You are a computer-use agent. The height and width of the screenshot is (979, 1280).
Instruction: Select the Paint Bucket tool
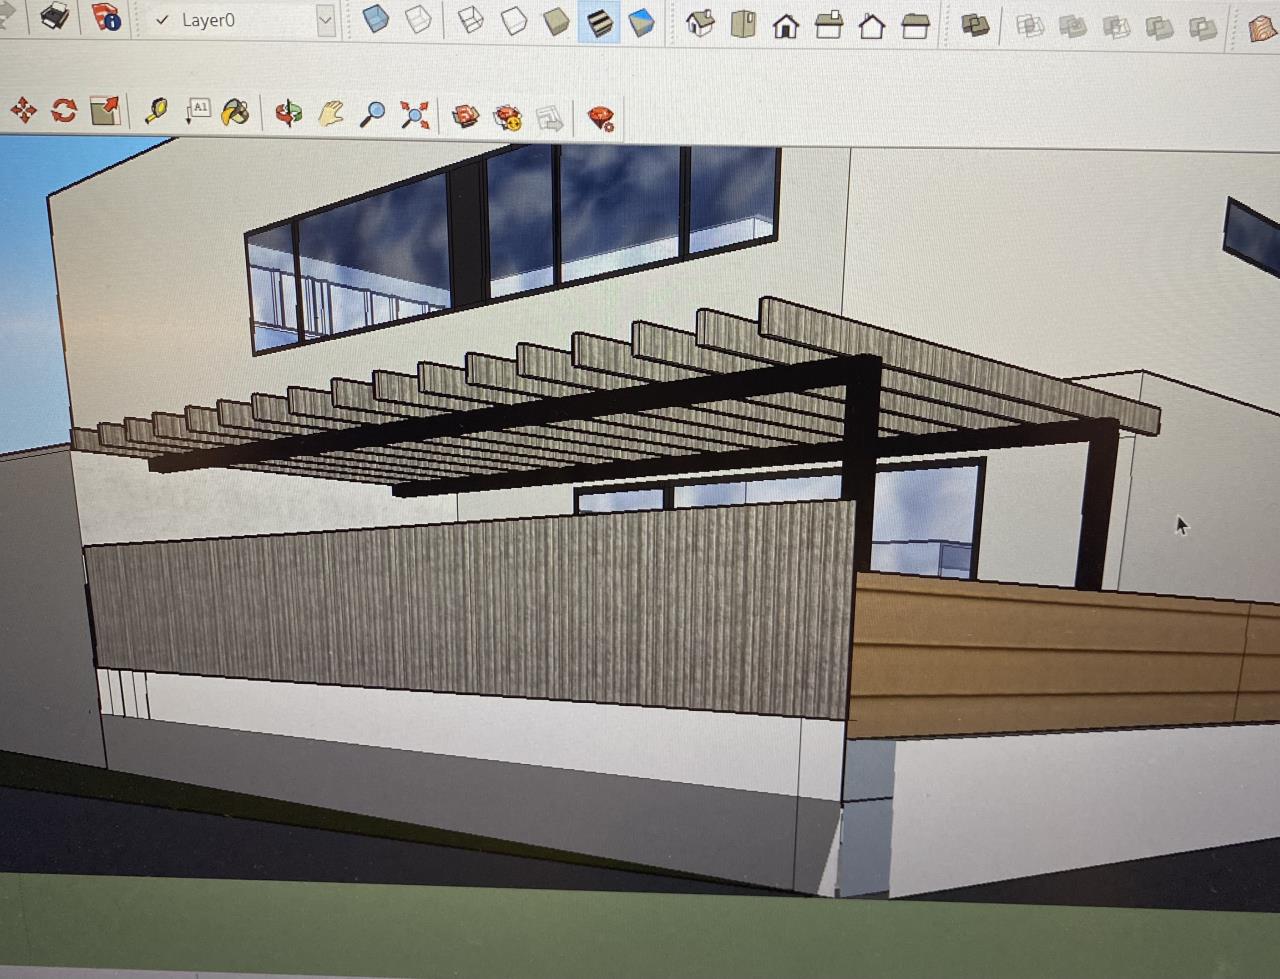235,112
